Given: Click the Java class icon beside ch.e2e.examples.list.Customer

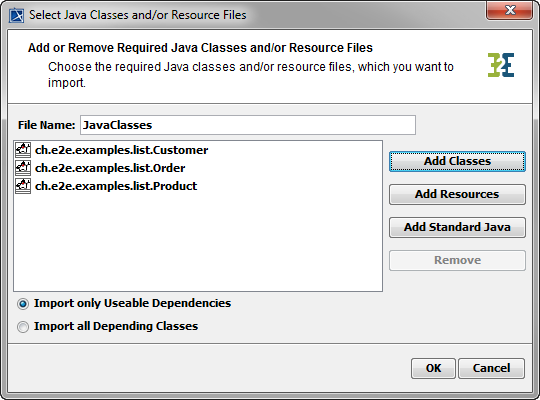Looking at the screenshot, I should pos(23,150).
